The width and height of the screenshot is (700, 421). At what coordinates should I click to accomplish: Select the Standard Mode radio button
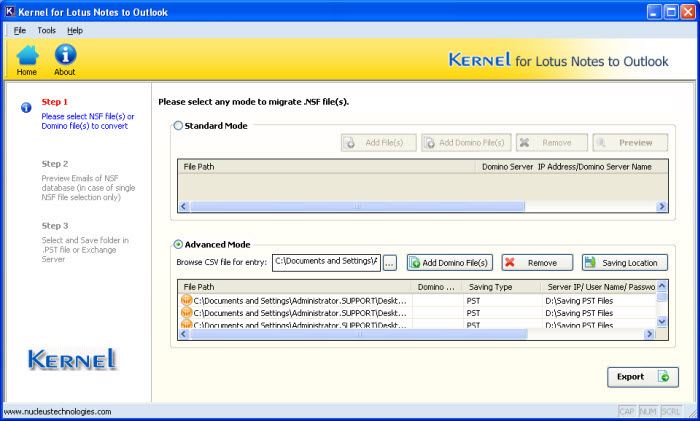(x=178, y=125)
